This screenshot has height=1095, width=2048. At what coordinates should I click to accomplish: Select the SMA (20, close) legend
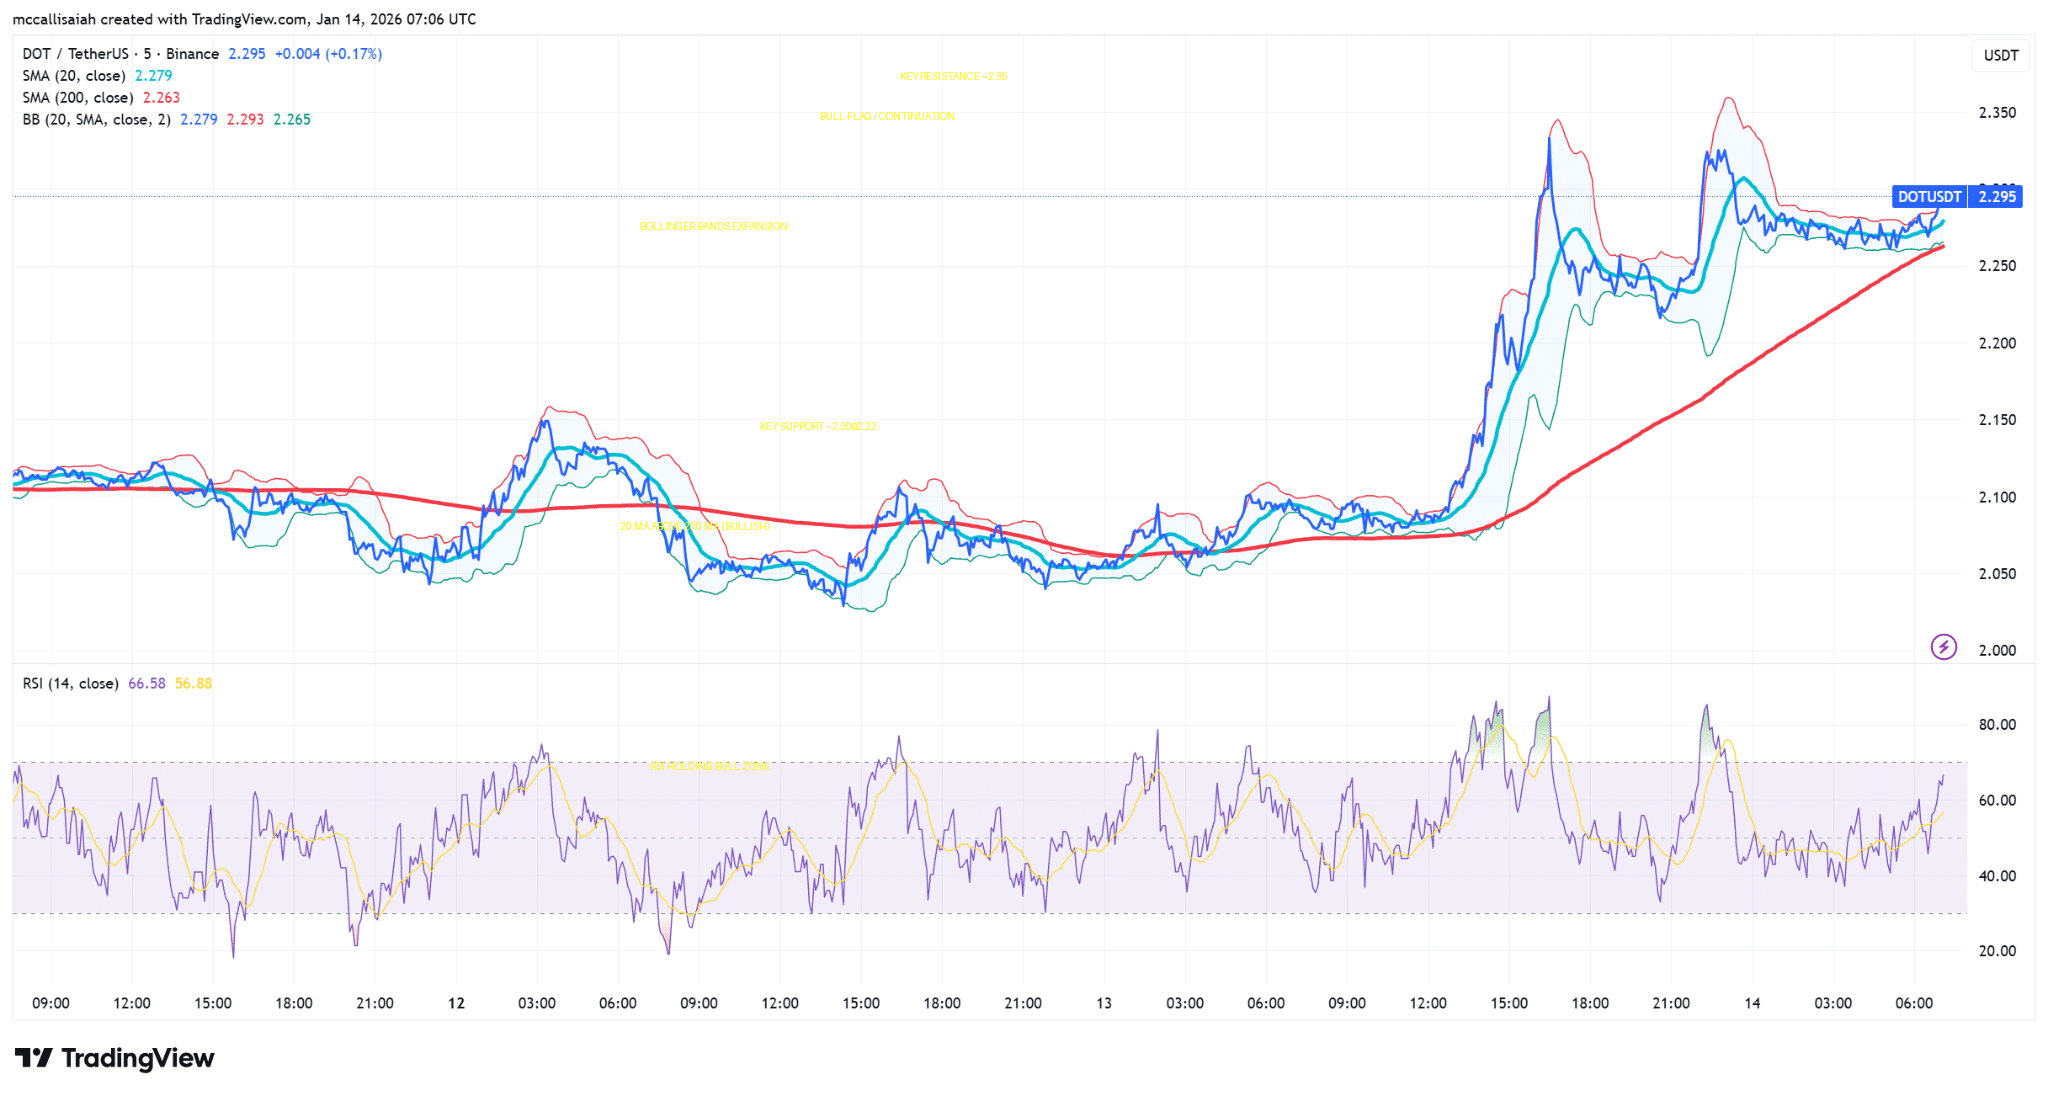click(74, 76)
